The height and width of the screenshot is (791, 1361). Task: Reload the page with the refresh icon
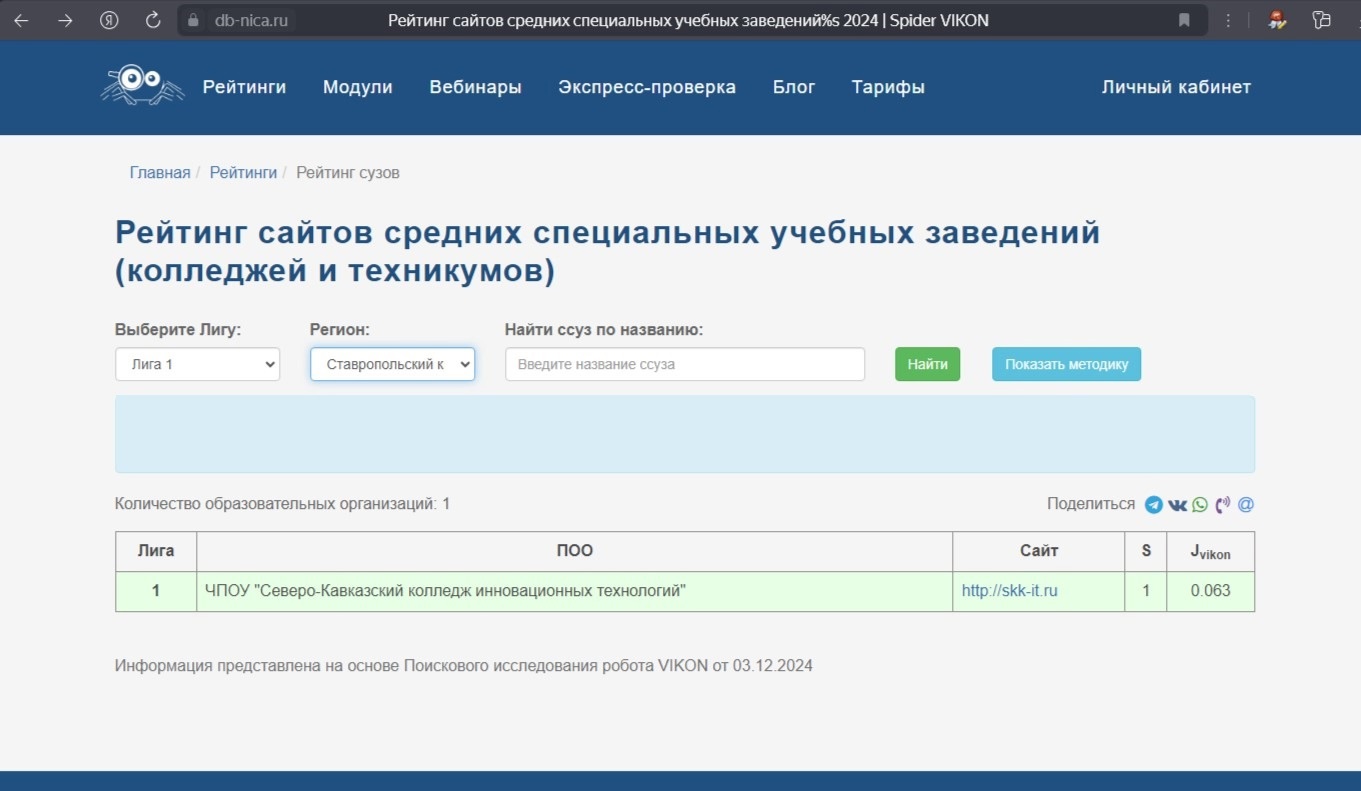pyautogui.click(x=153, y=20)
